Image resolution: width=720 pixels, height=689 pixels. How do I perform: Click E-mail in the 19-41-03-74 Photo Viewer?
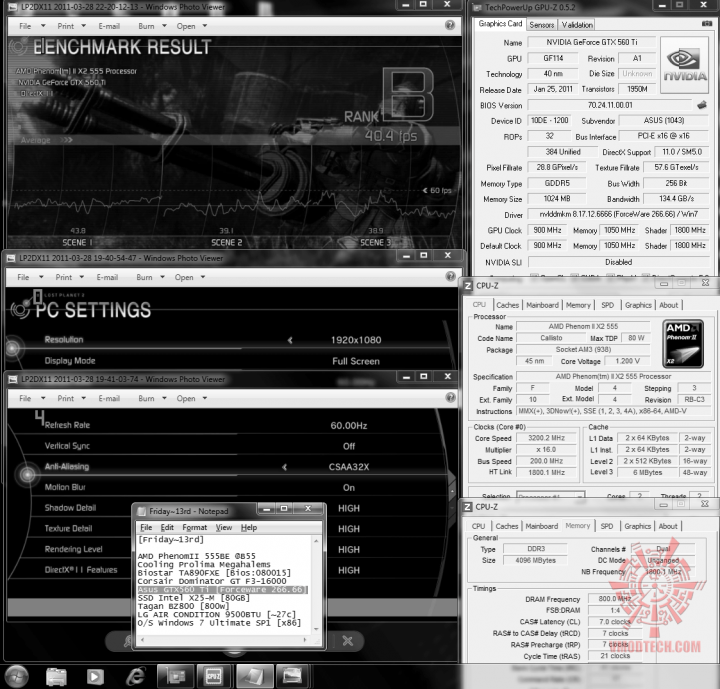(109, 398)
